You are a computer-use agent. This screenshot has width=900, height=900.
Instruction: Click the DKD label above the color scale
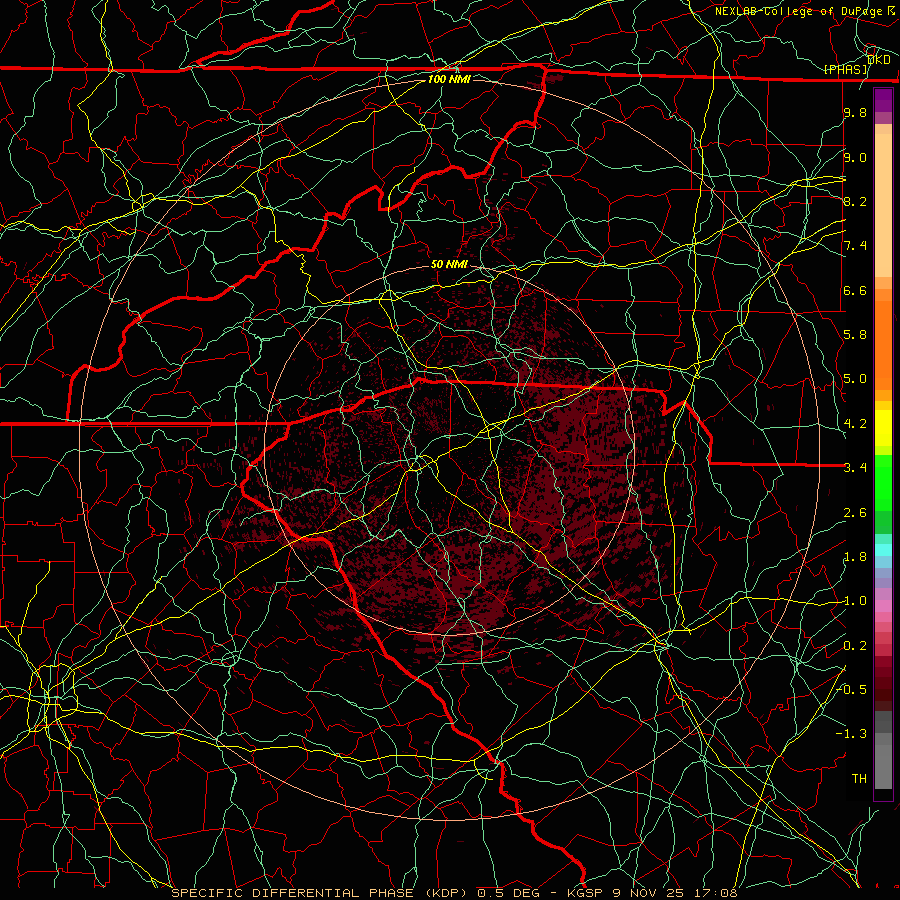click(x=879, y=59)
